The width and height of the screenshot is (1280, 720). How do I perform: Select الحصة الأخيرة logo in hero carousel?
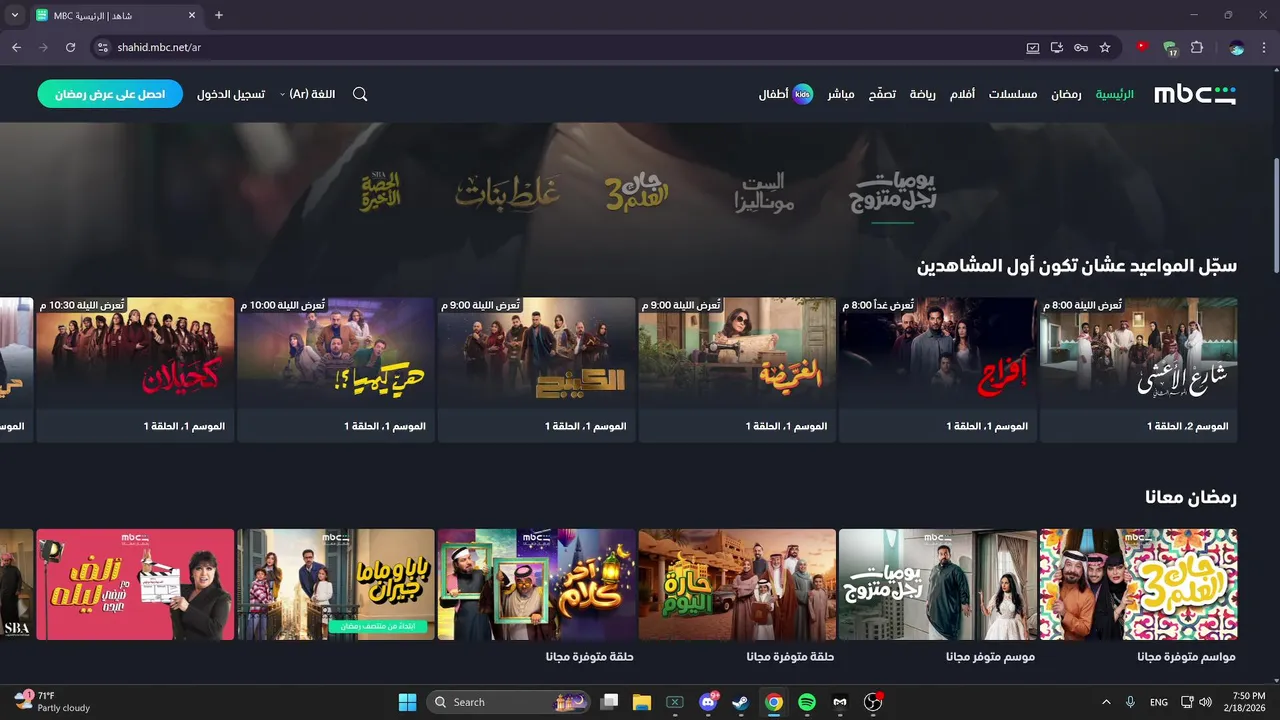381,192
